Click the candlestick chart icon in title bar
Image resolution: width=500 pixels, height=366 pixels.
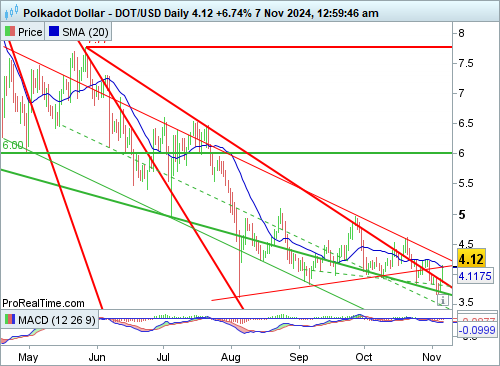11,13
